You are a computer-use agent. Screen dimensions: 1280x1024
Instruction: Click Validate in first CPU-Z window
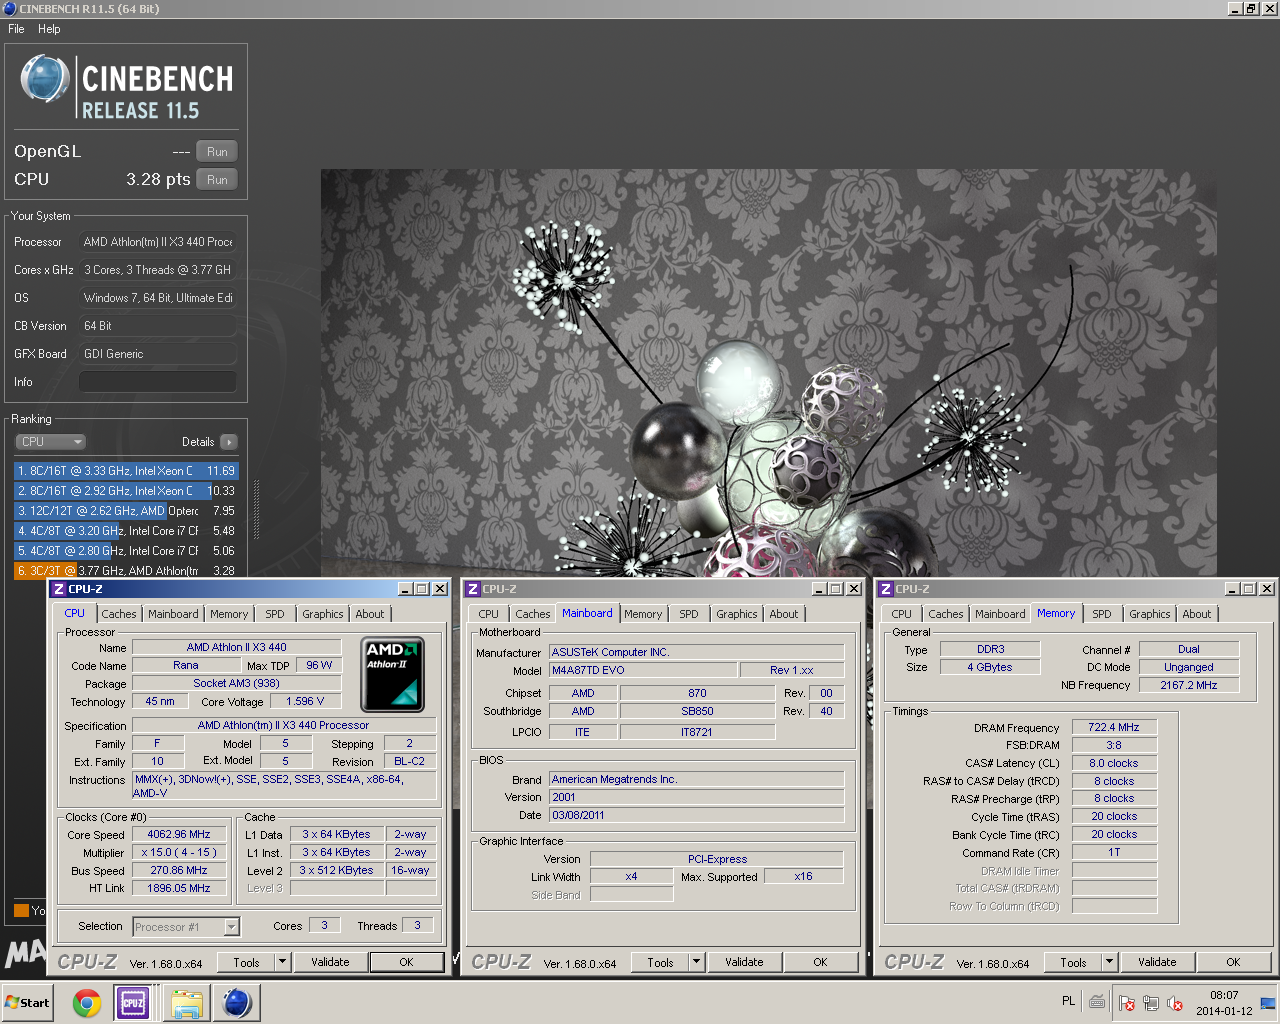(330, 962)
